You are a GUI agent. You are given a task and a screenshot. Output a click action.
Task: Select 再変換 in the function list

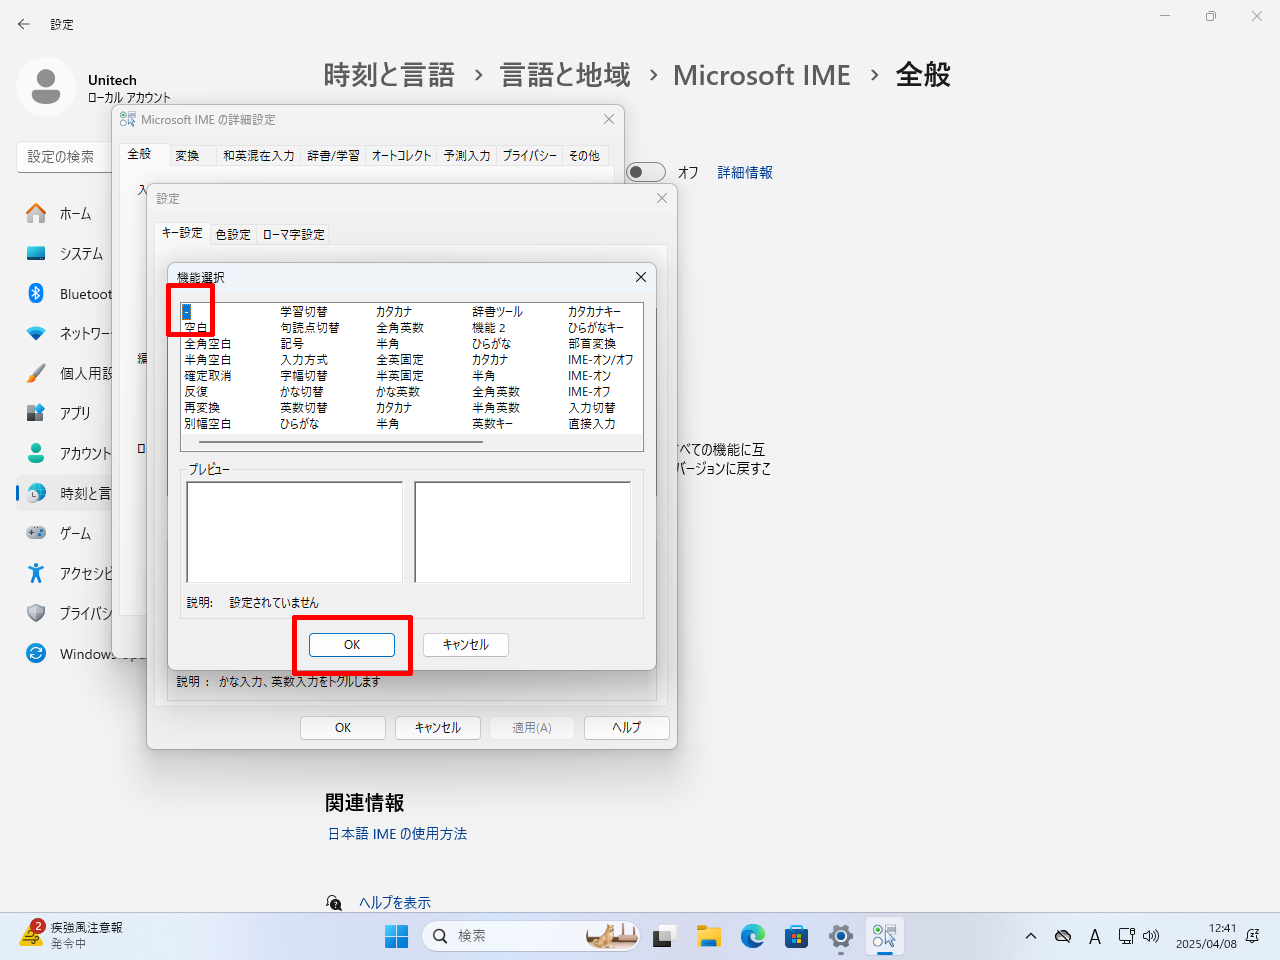pyautogui.click(x=202, y=408)
